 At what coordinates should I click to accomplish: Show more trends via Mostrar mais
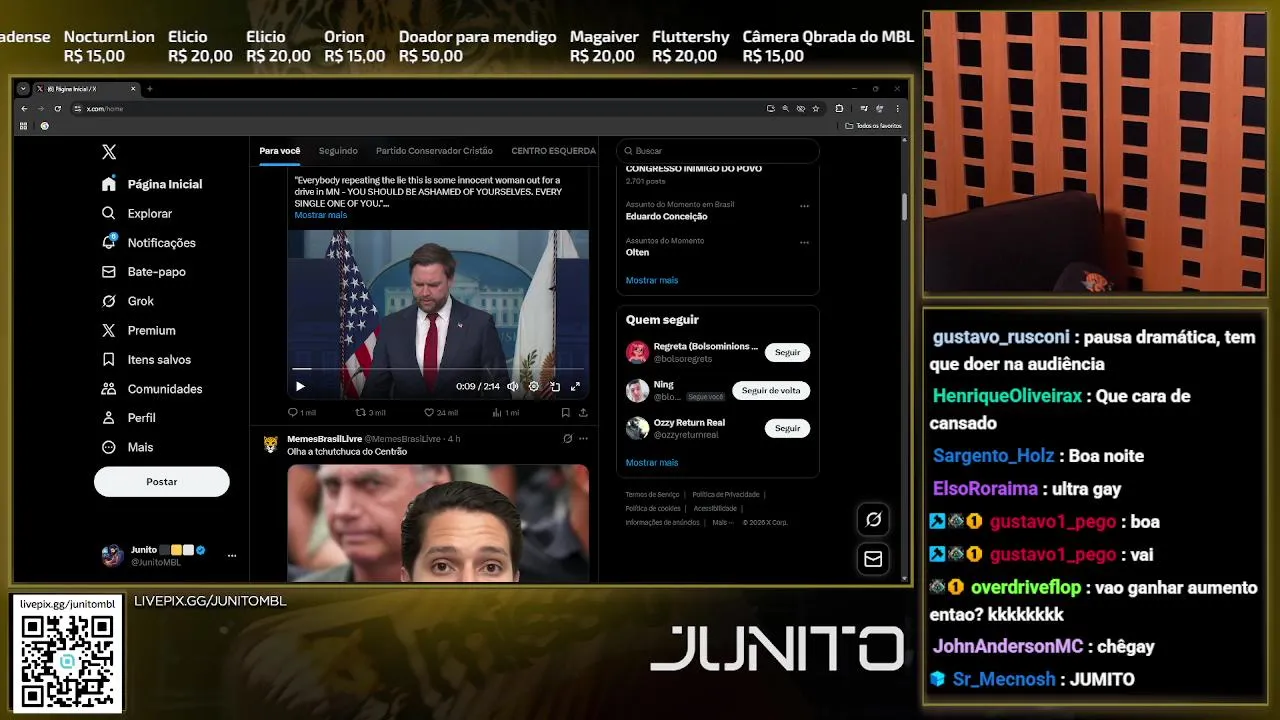click(x=652, y=280)
